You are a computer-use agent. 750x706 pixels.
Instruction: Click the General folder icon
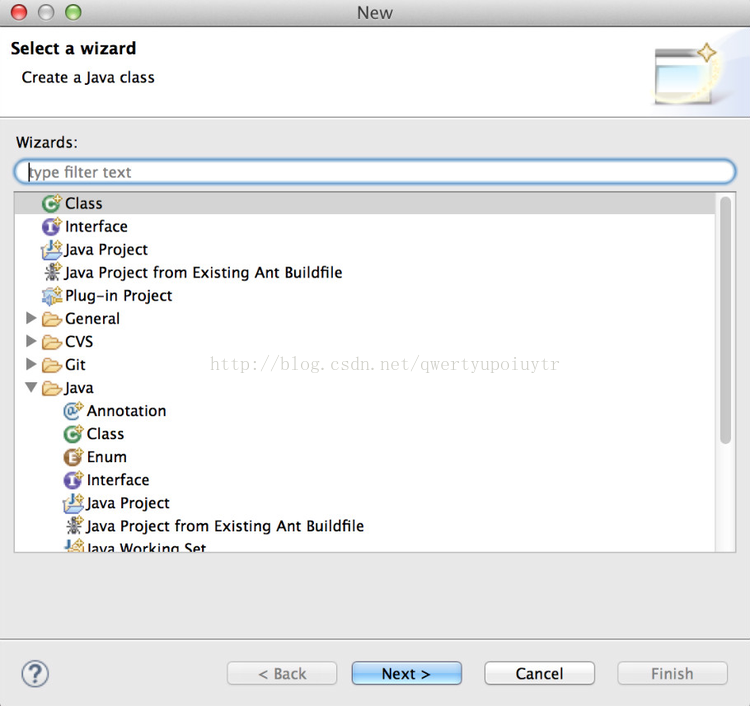52,319
